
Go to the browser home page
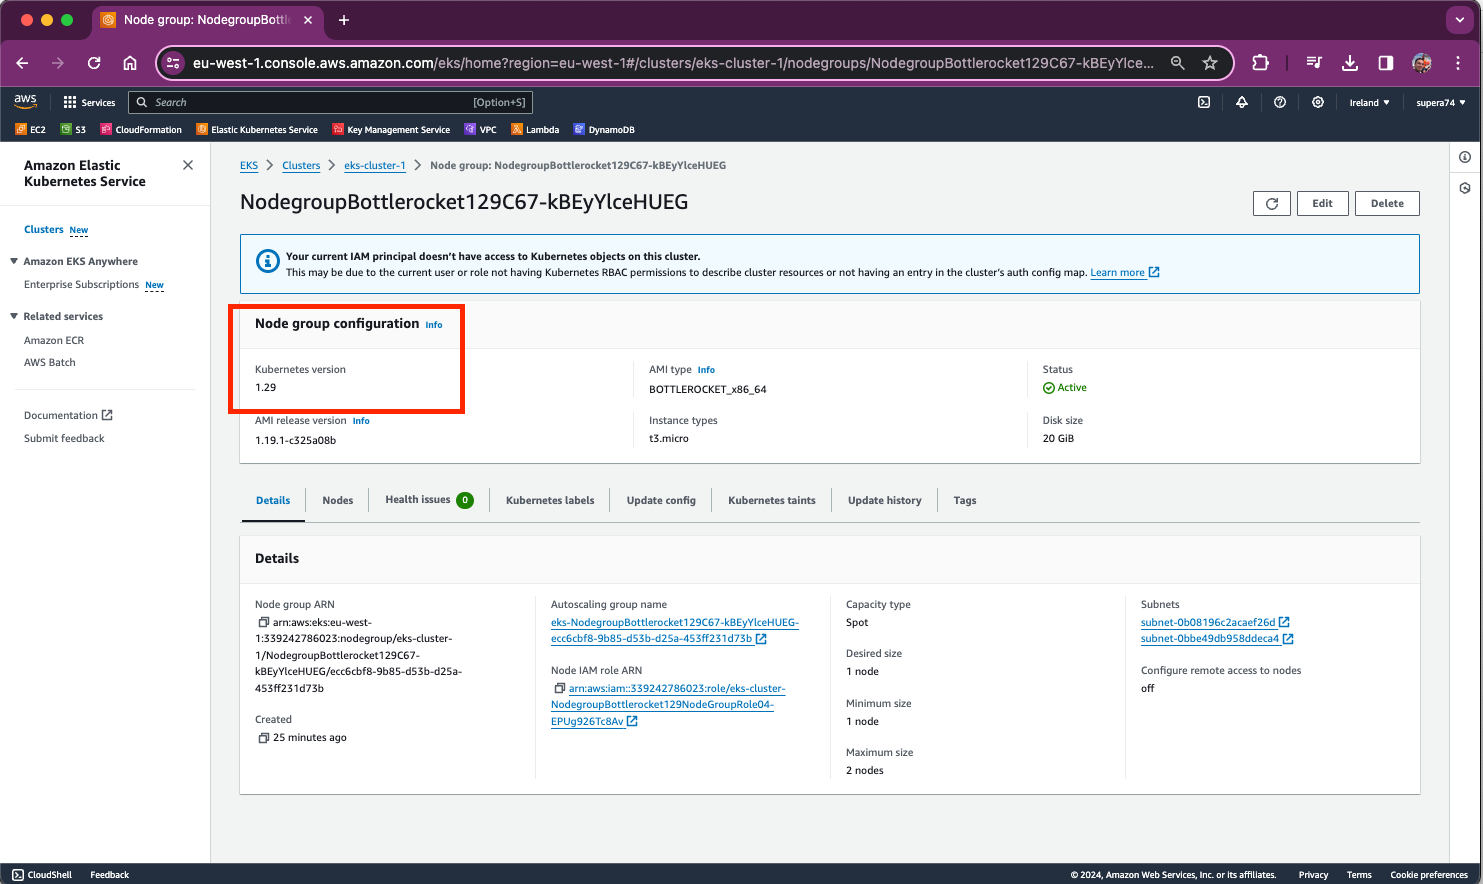point(130,63)
